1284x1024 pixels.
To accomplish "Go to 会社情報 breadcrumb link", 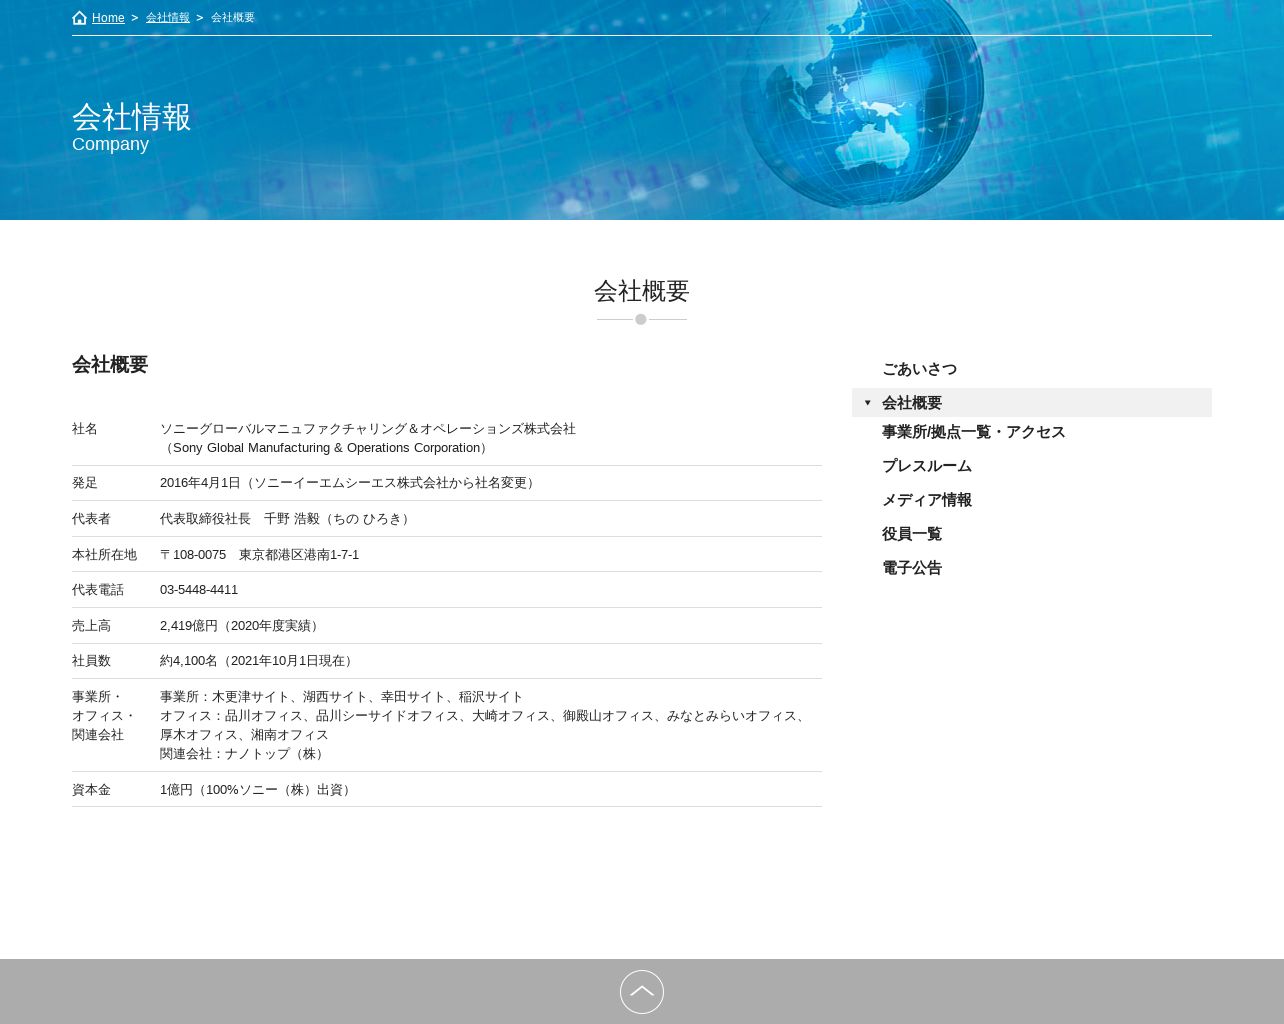I will (x=168, y=18).
